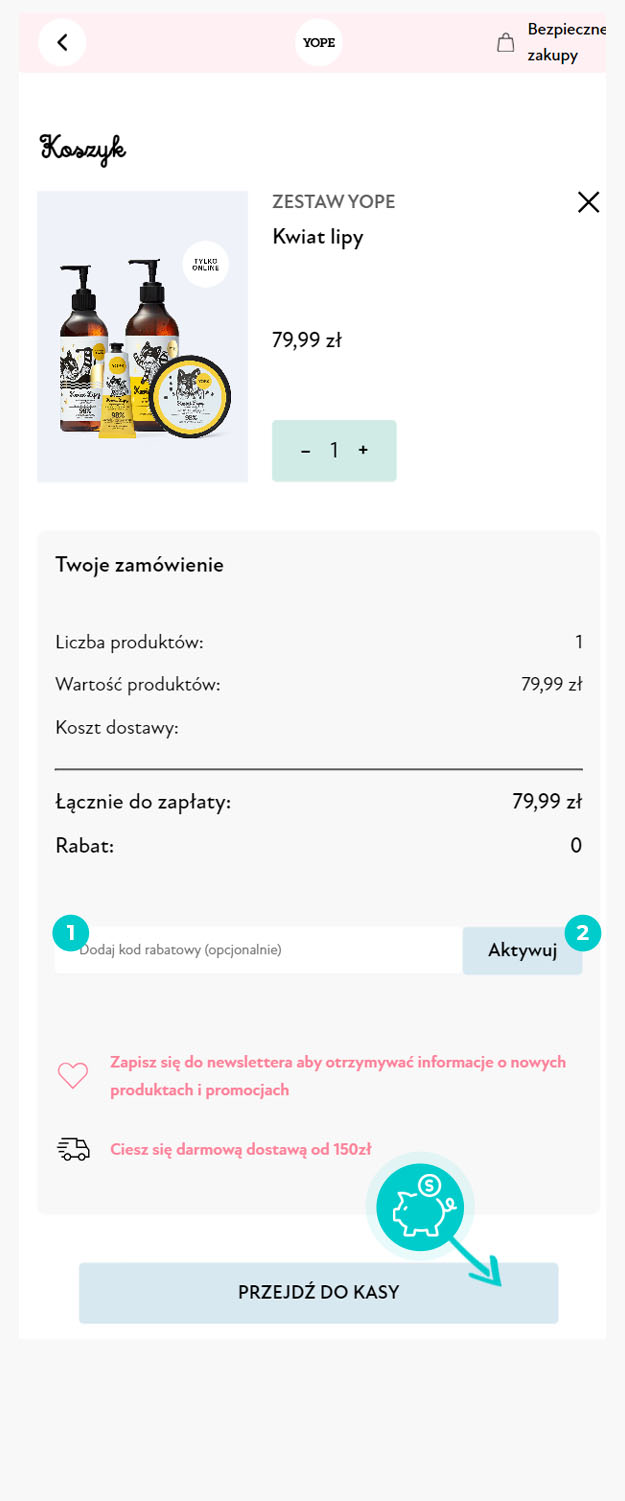Open the YOPE logo home link

[x=319, y=42]
